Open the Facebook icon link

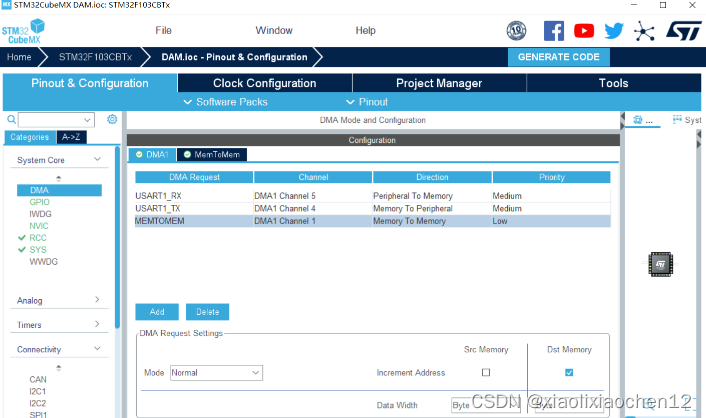554,31
